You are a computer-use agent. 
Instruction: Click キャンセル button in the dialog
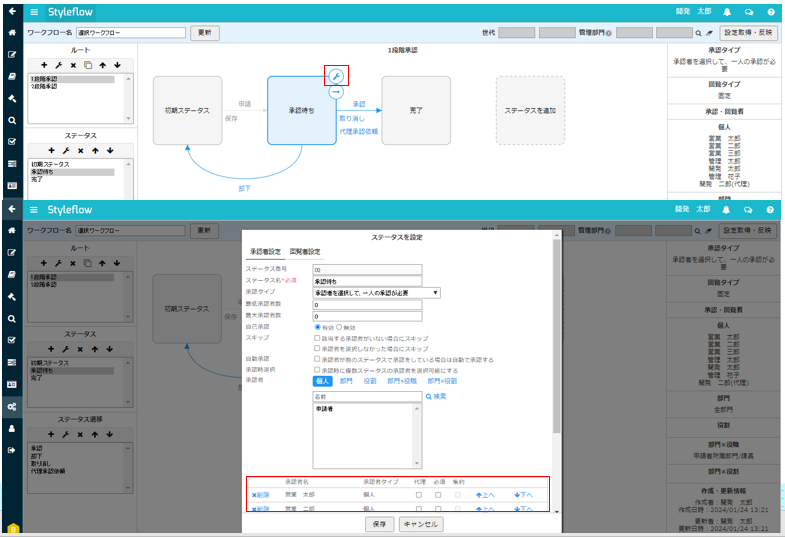[421, 524]
